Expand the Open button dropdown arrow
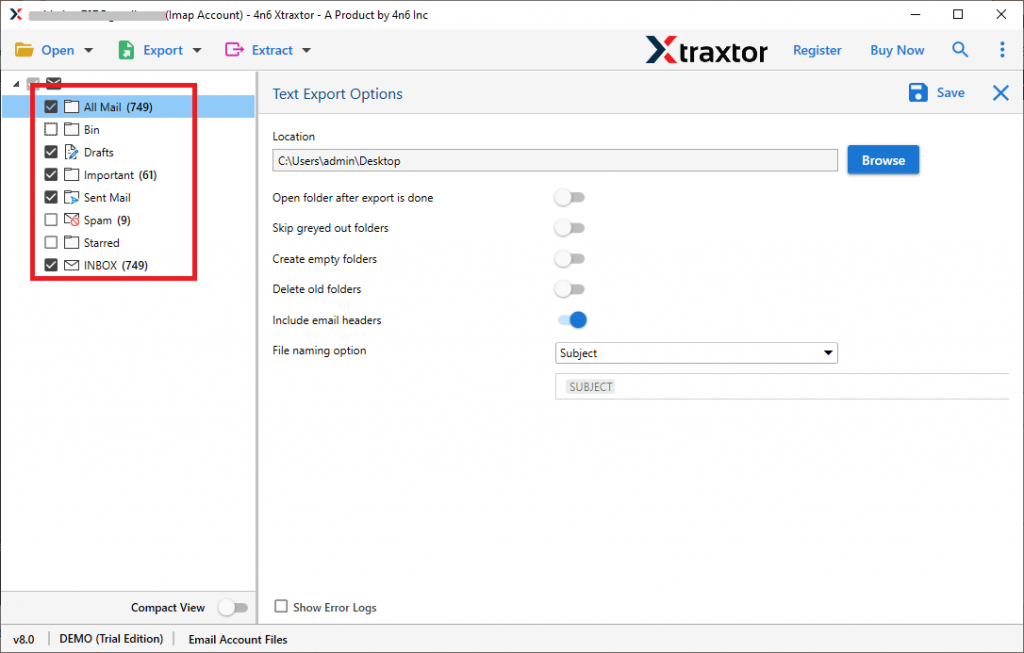 point(88,49)
